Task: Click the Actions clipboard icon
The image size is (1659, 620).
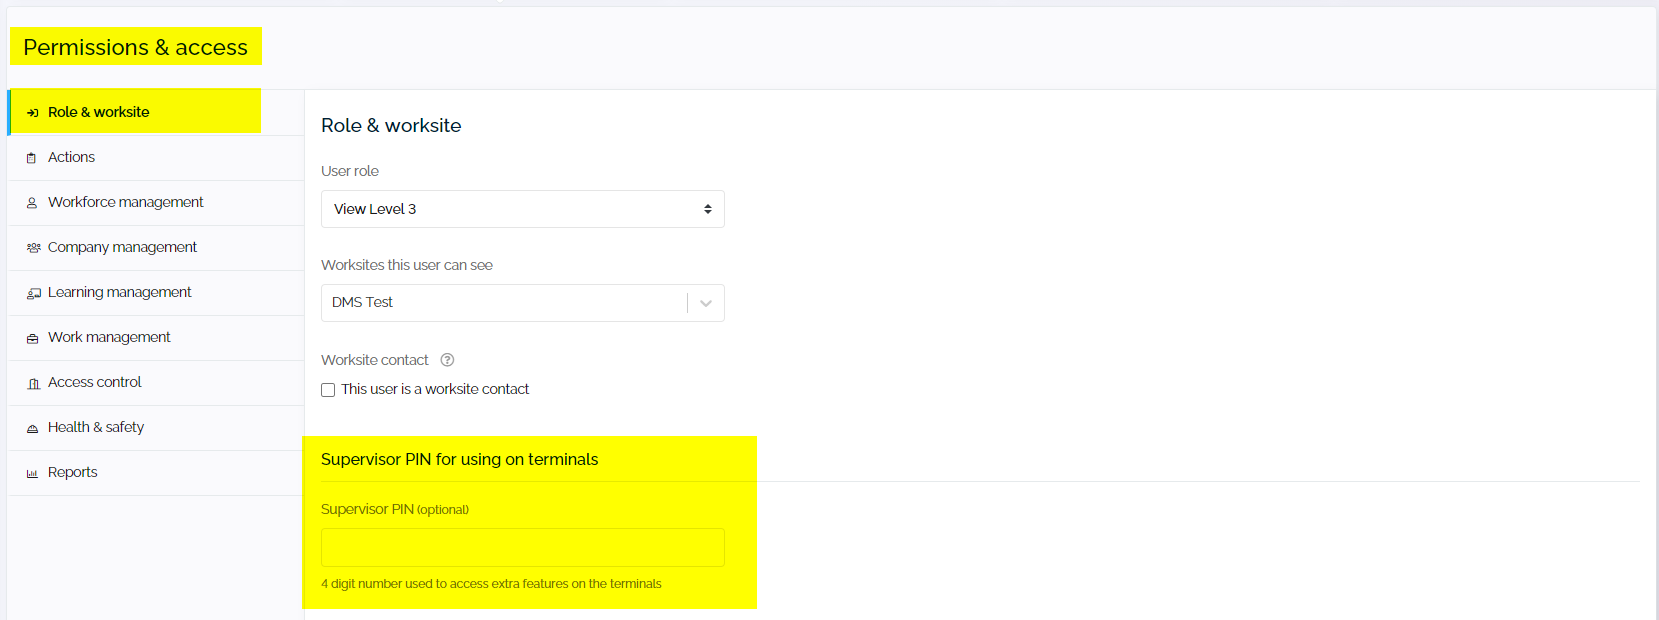Action: point(32,158)
